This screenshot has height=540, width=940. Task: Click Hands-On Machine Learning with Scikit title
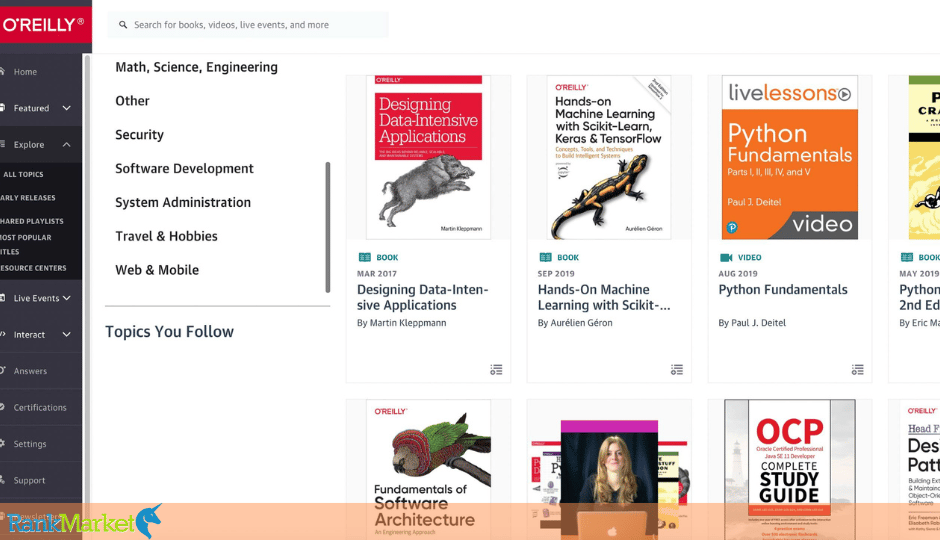604,297
